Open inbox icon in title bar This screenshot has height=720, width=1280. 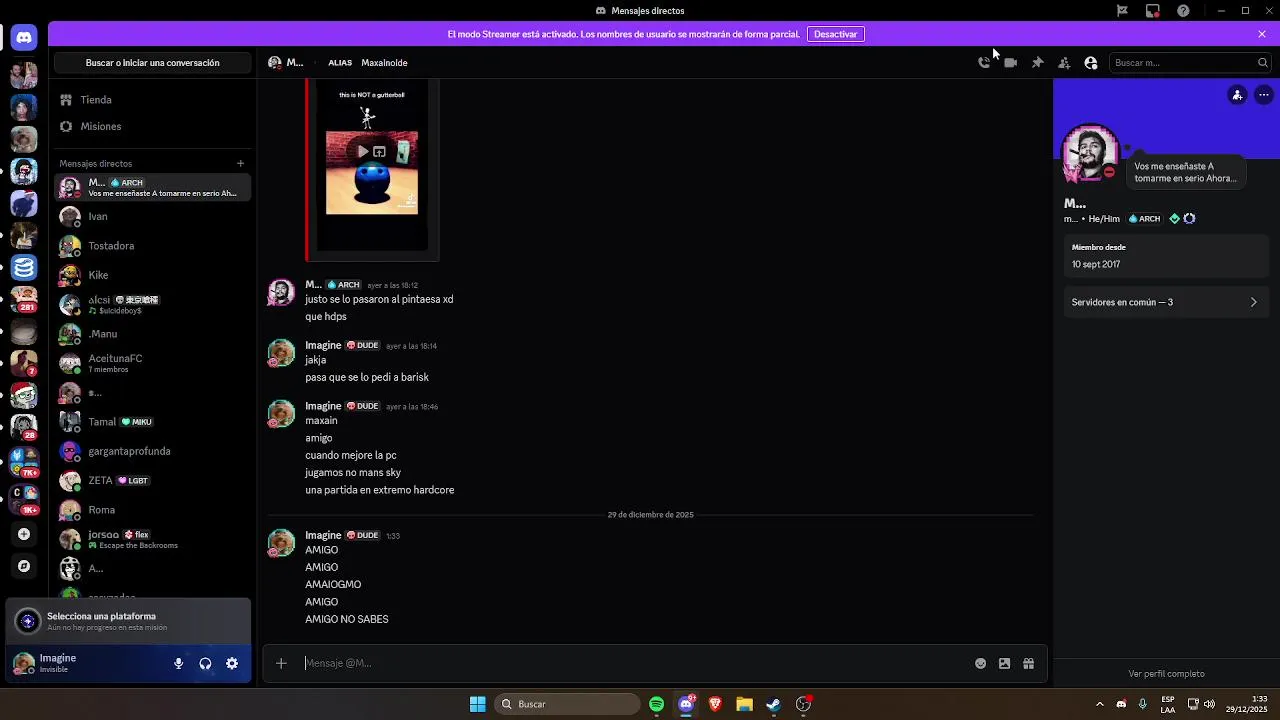click(1153, 11)
